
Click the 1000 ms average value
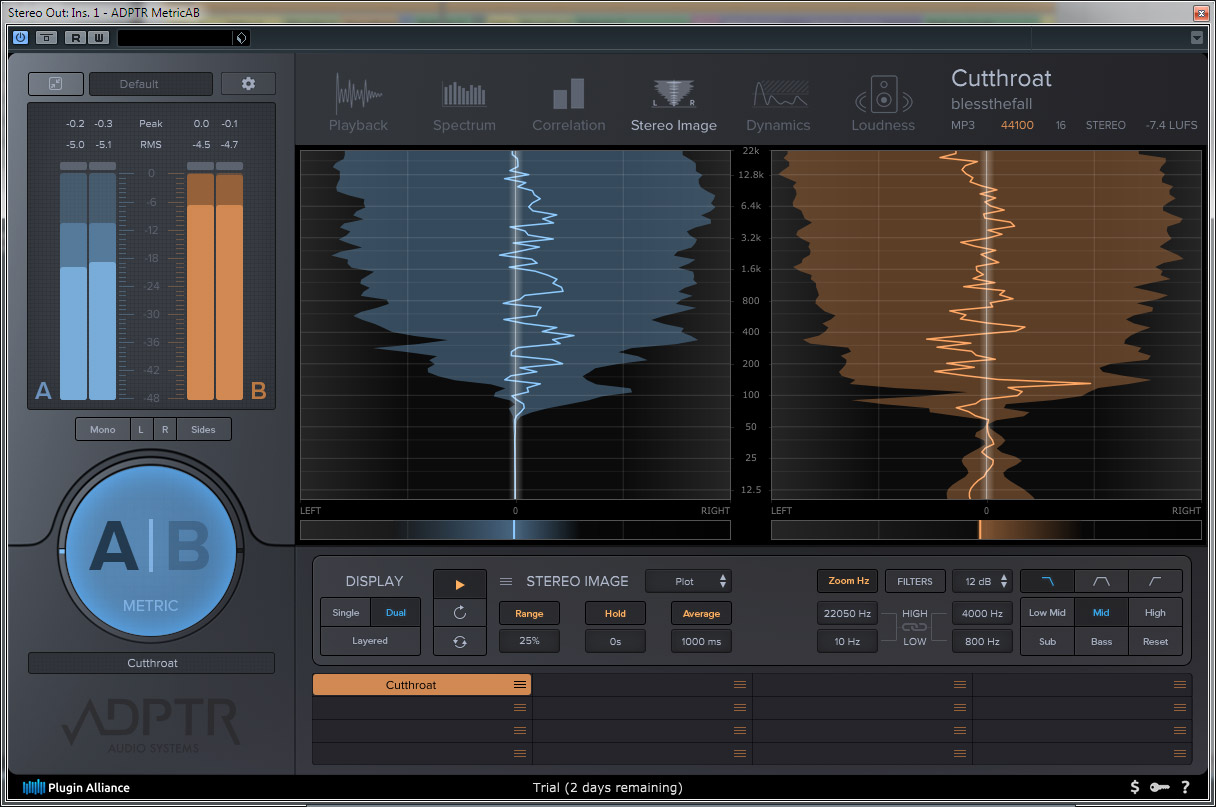[x=701, y=641]
